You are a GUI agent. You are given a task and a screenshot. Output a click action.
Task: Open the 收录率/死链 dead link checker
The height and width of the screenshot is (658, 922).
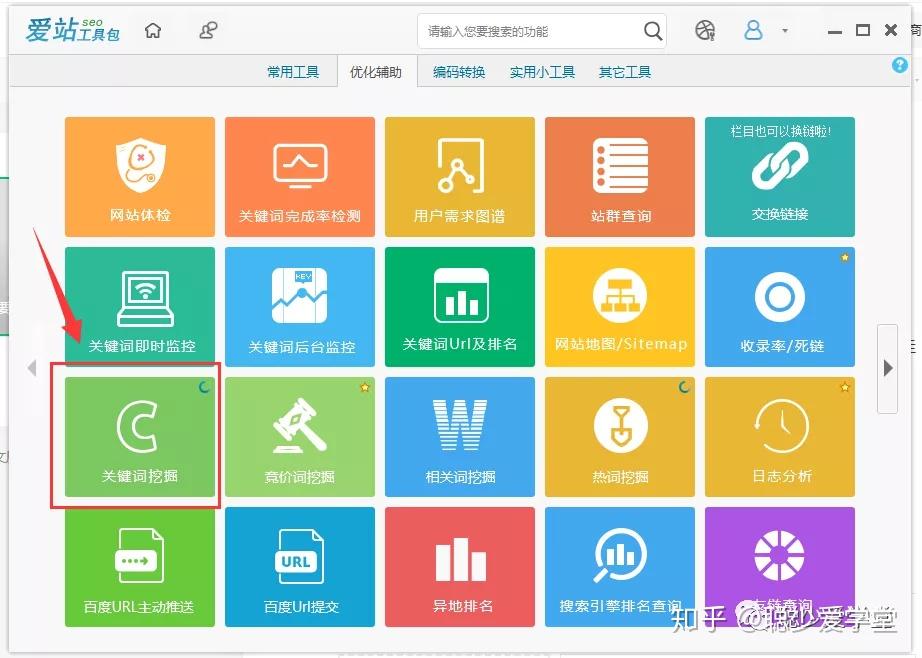coord(779,307)
